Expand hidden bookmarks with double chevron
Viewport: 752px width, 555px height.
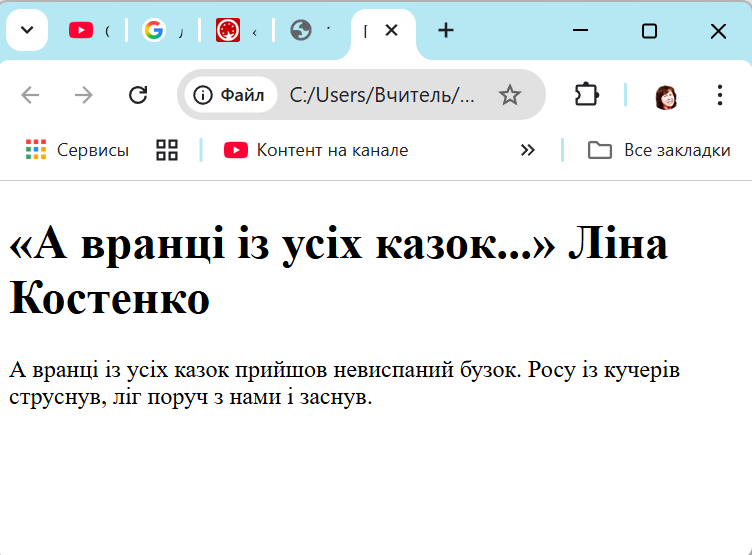pos(528,150)
